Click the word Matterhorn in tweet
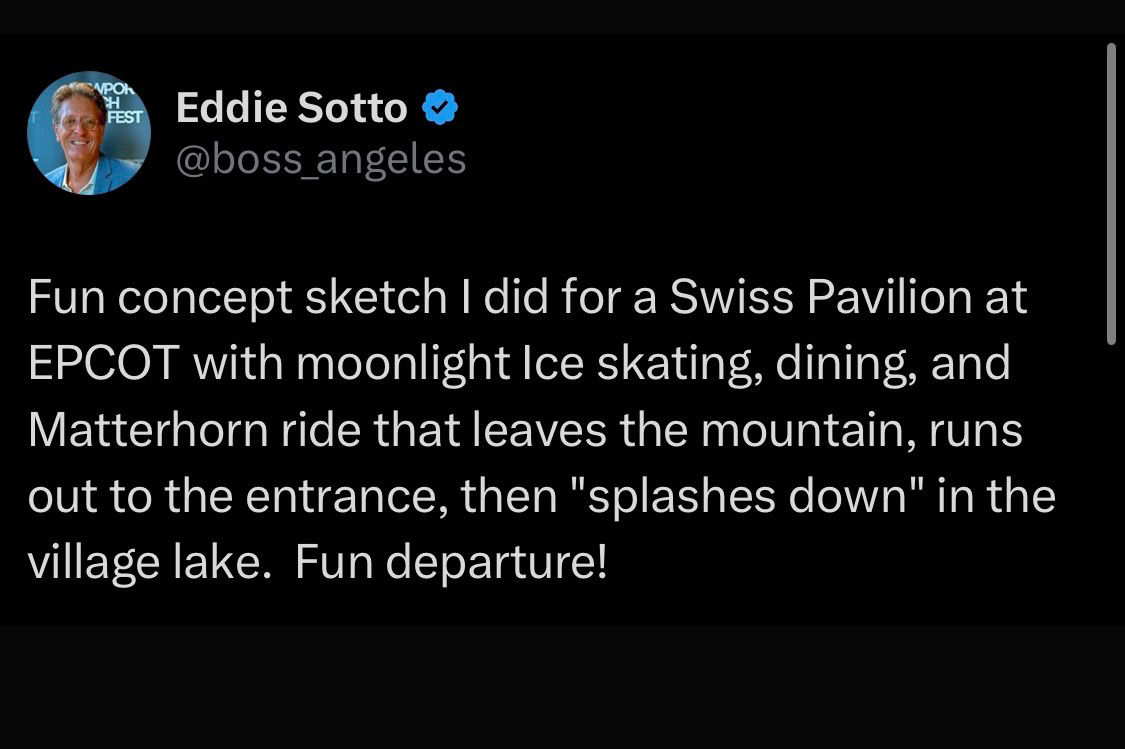This screenshot has width=1125, height=749. [146, 431]
